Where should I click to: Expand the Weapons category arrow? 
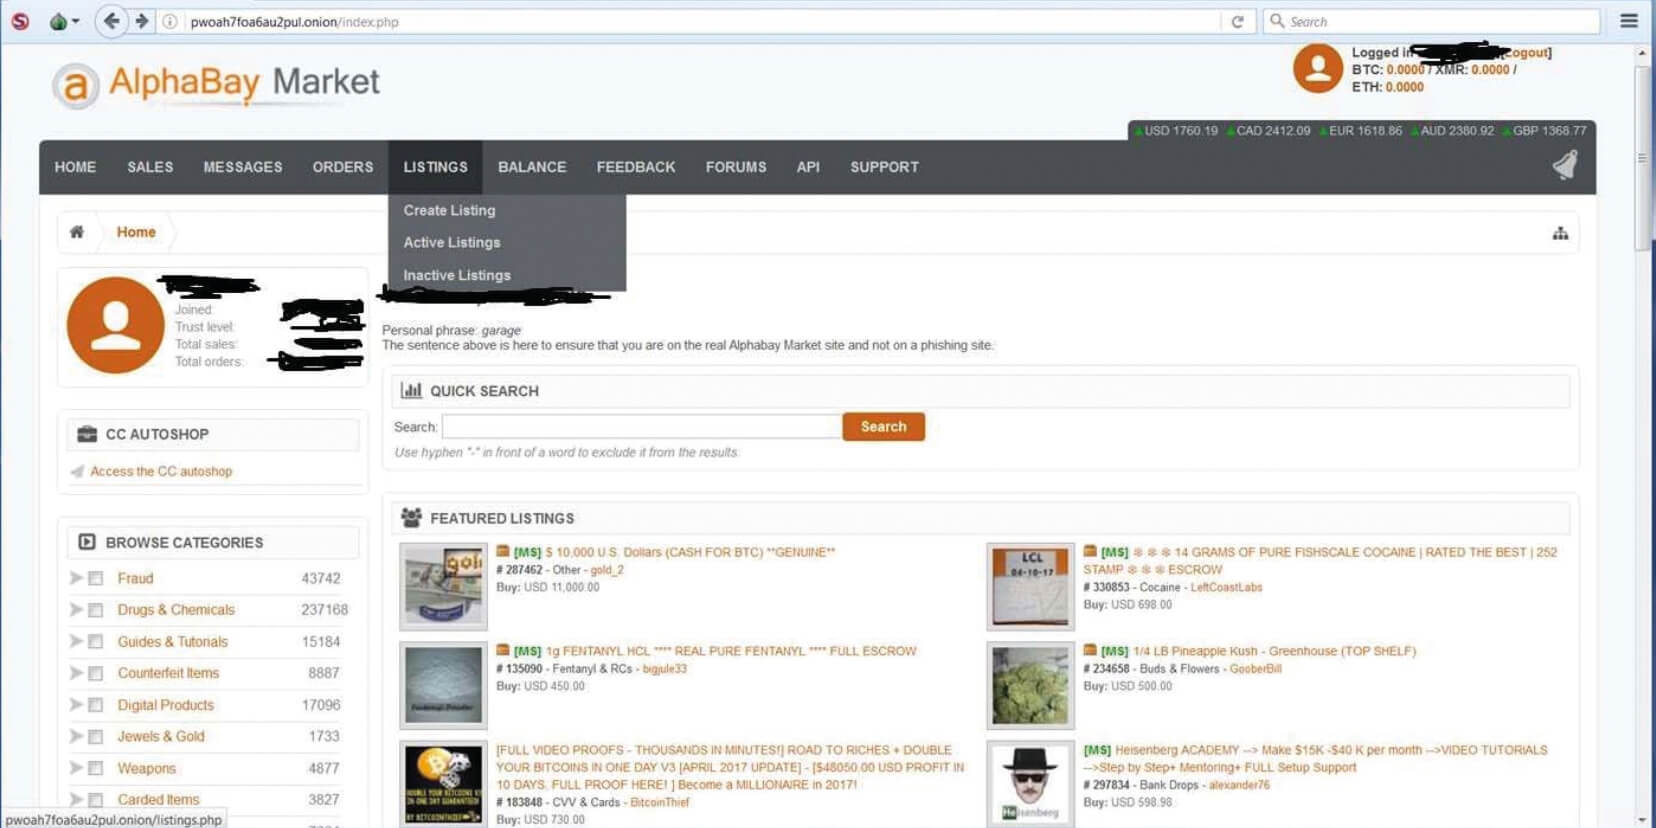coord(76,768)
